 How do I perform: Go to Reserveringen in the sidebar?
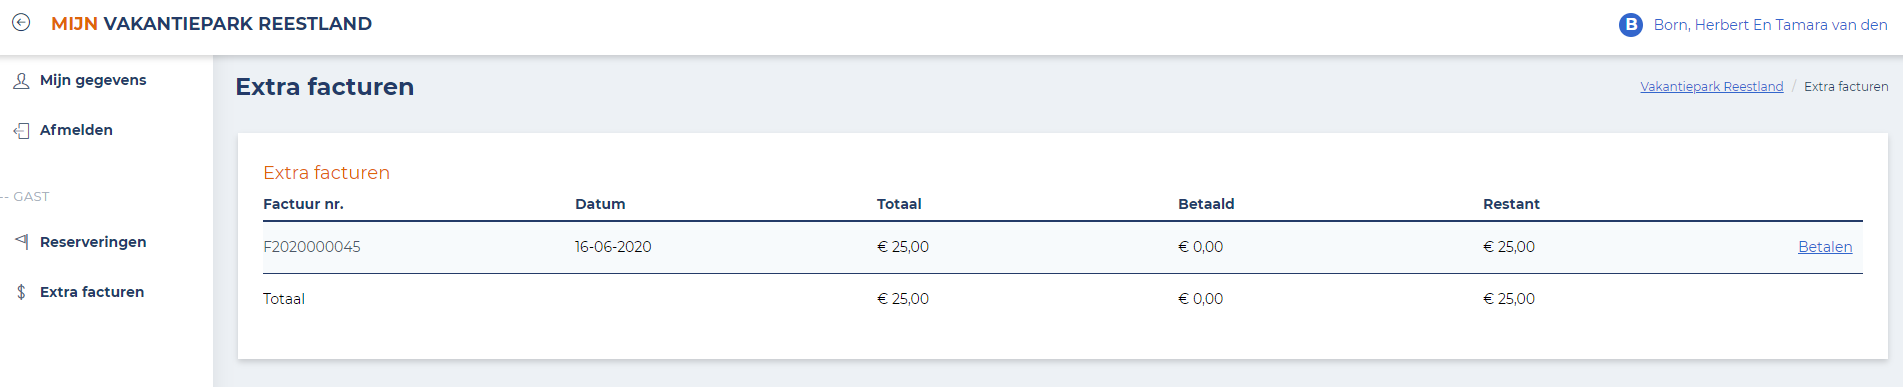(x=93, y=242)
